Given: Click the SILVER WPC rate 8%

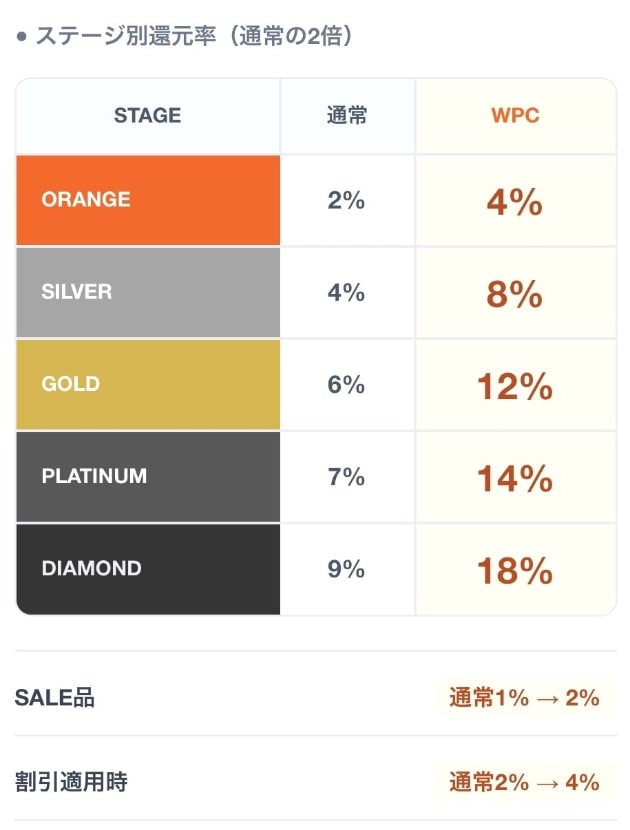Looking at the screenshot, I should (515, 294).
